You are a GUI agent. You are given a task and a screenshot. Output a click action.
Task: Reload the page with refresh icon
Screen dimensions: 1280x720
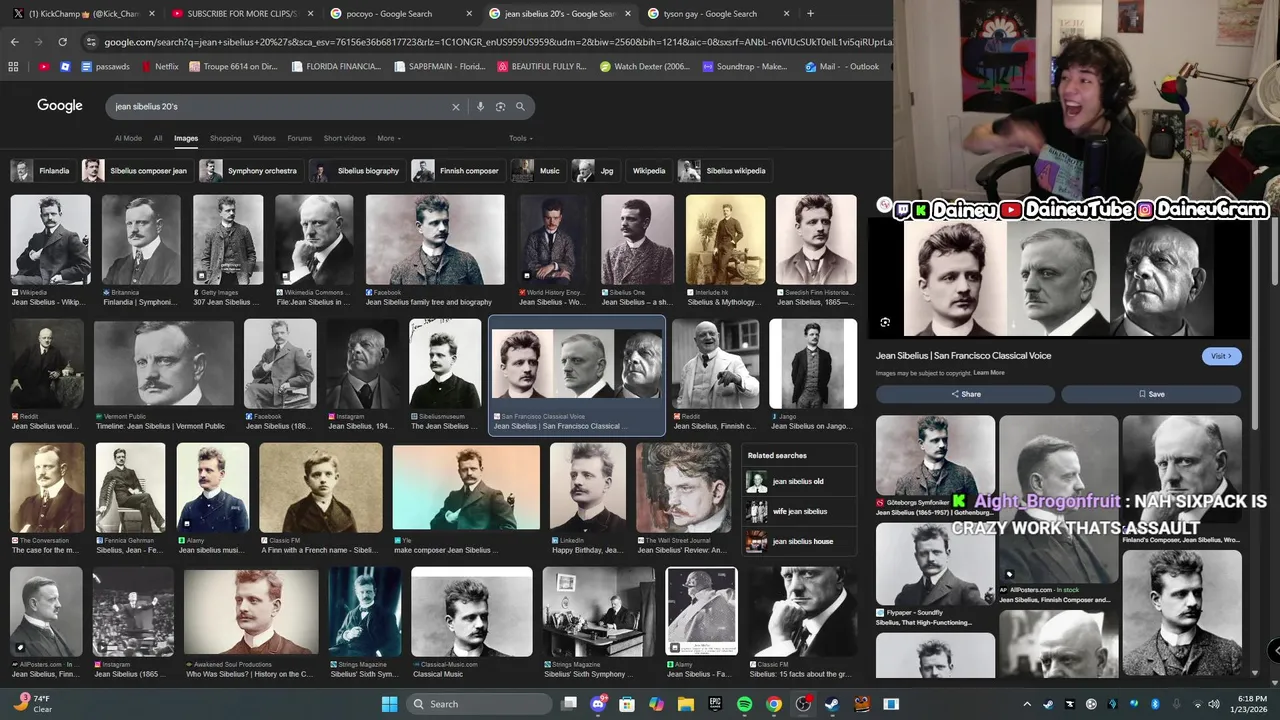click(62, 42)
